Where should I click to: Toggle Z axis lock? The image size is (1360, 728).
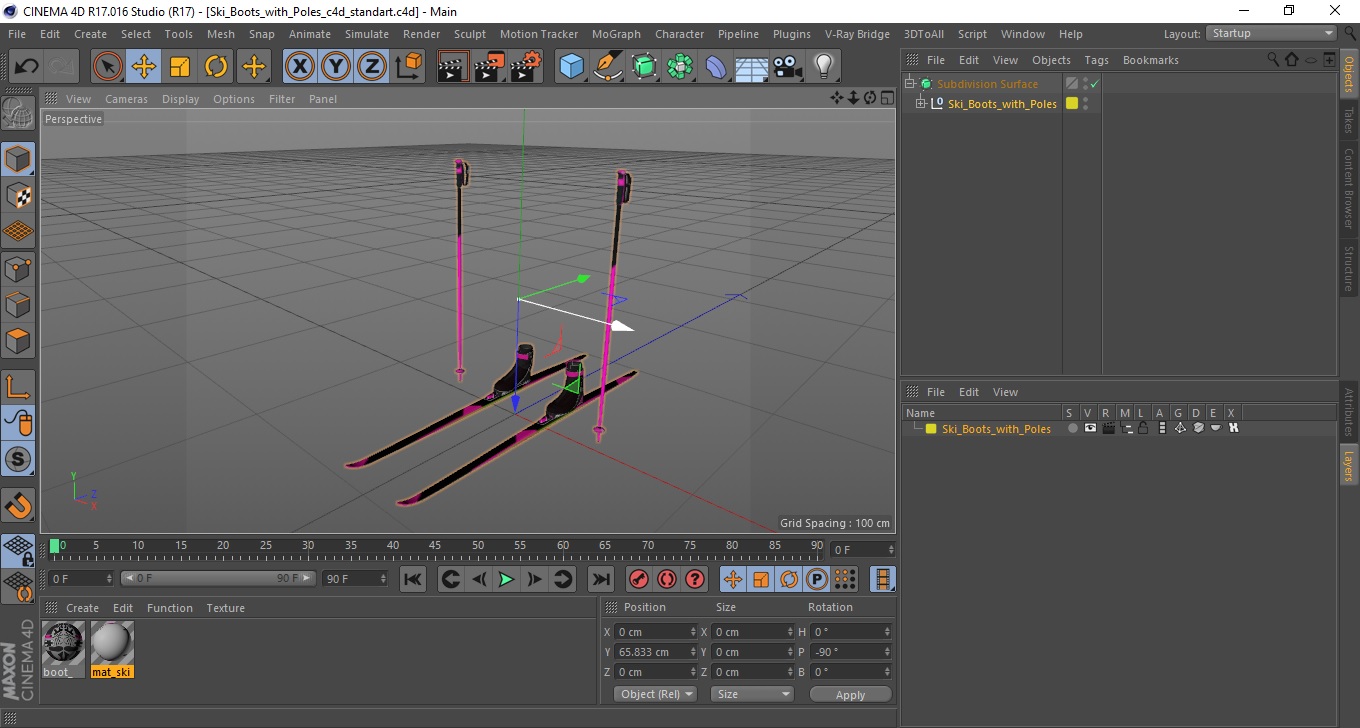pyautogui.click(x=372, y=67)
